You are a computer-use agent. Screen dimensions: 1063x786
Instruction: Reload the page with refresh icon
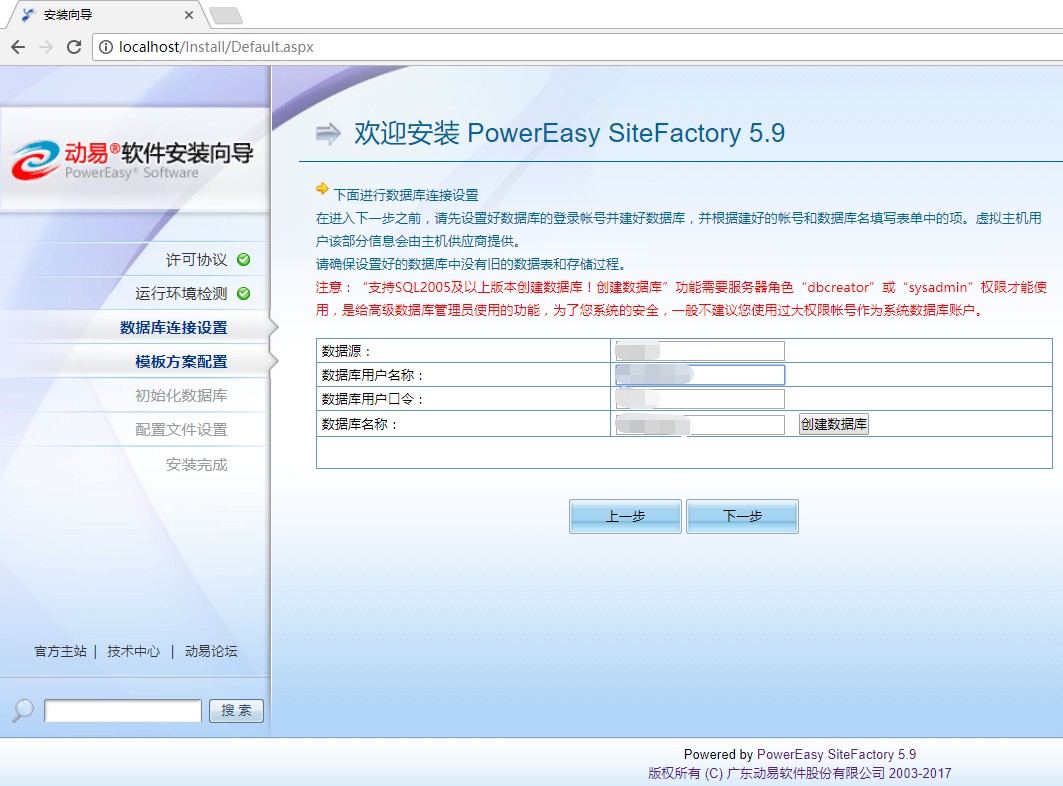(x=74, y=47)
